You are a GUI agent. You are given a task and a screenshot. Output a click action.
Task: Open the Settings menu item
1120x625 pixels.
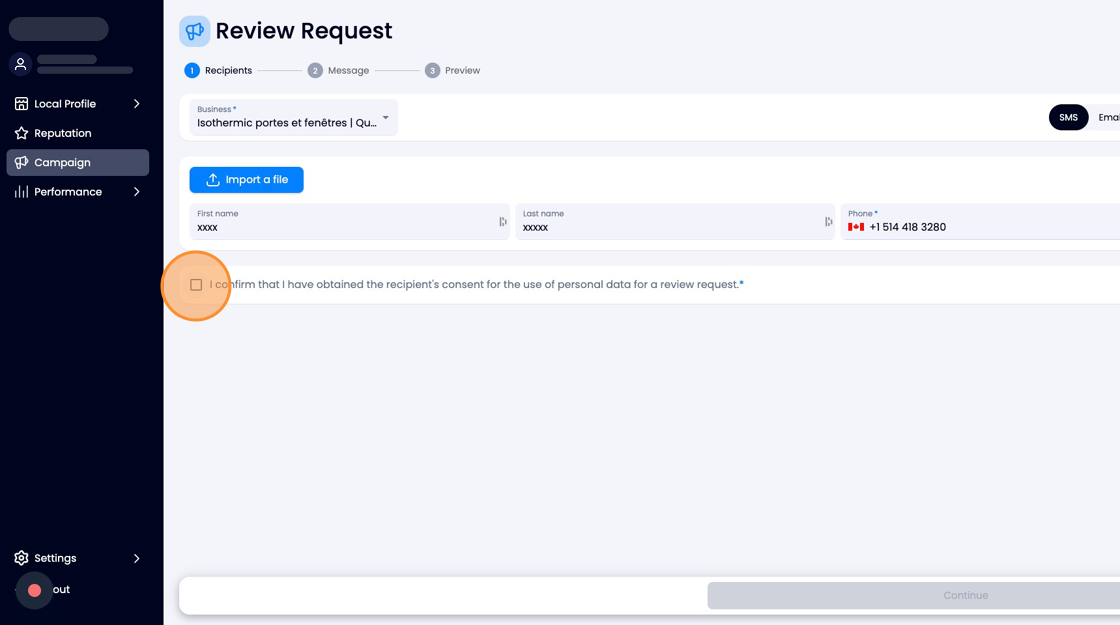click(78, 558)
